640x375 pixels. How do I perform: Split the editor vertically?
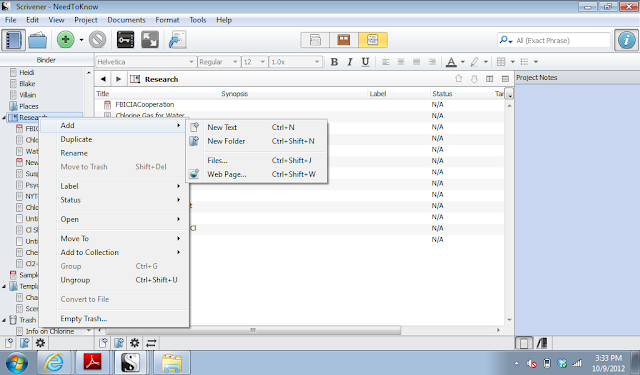489,79
